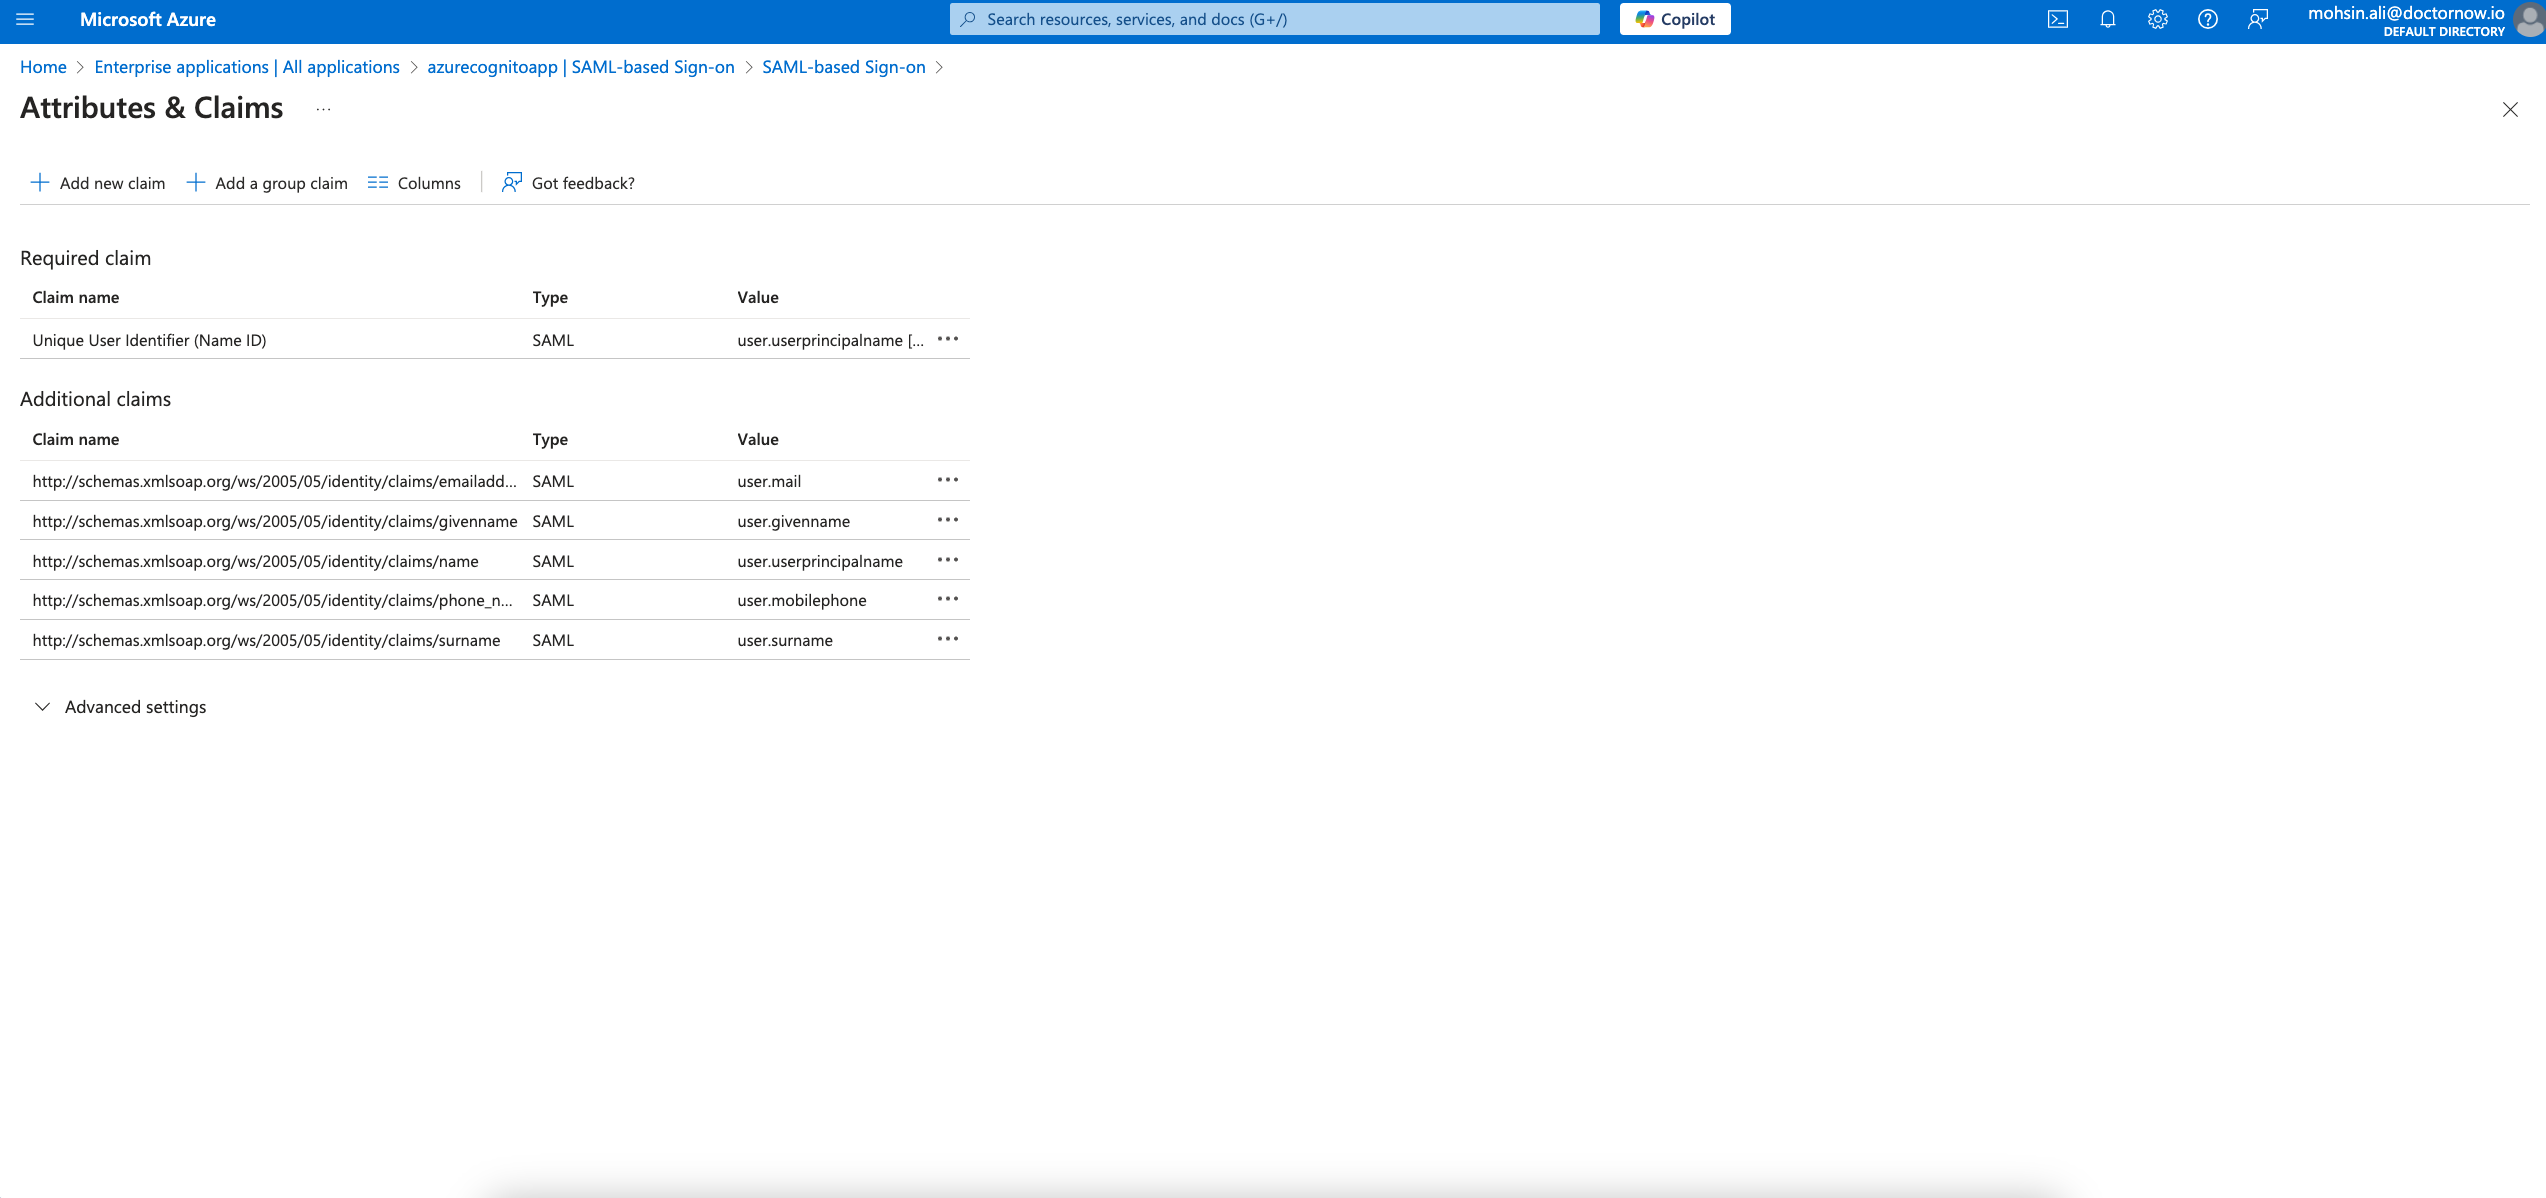Open options for user.surname claim row

[x=947, y=639]
